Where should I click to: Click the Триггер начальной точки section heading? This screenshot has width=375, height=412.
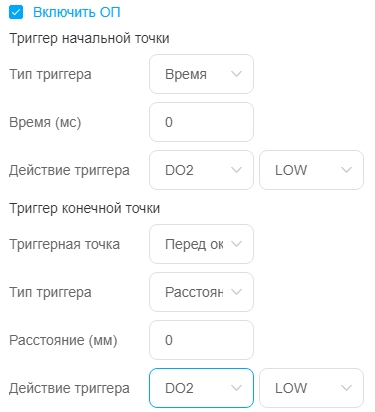pyautogui.click(x=89, y=38)
